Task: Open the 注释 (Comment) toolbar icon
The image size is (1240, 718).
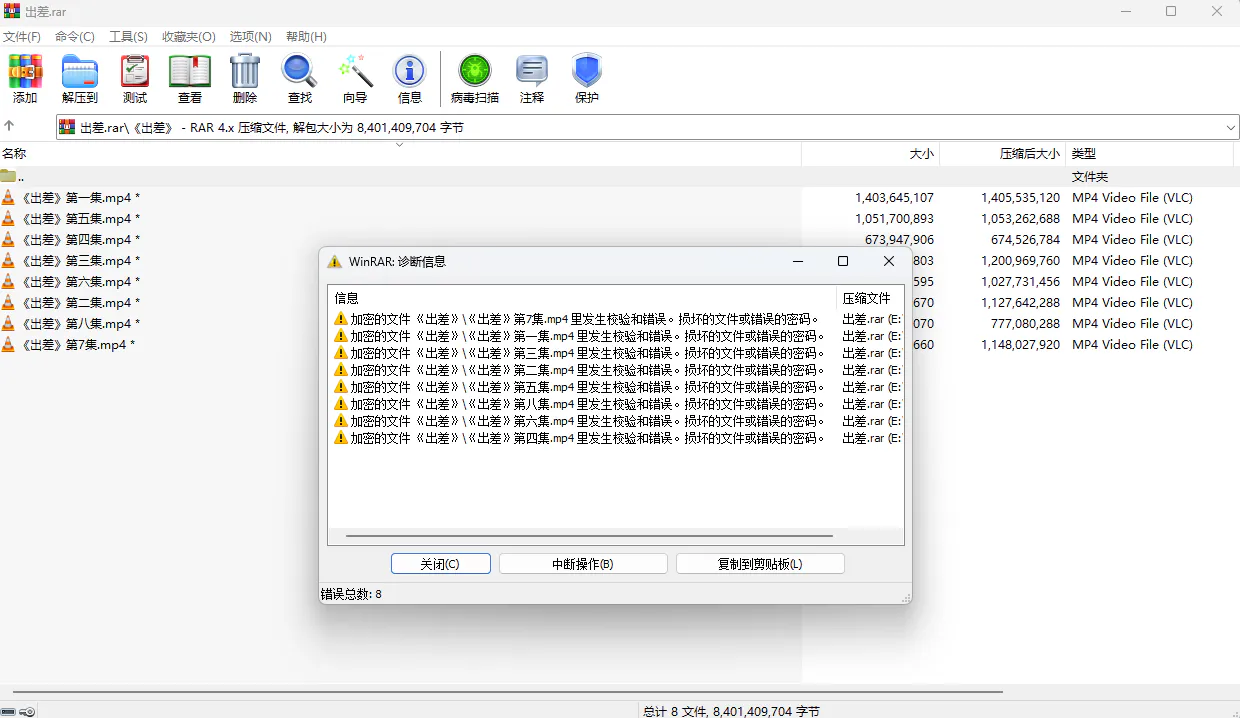Action: point(532,79)
